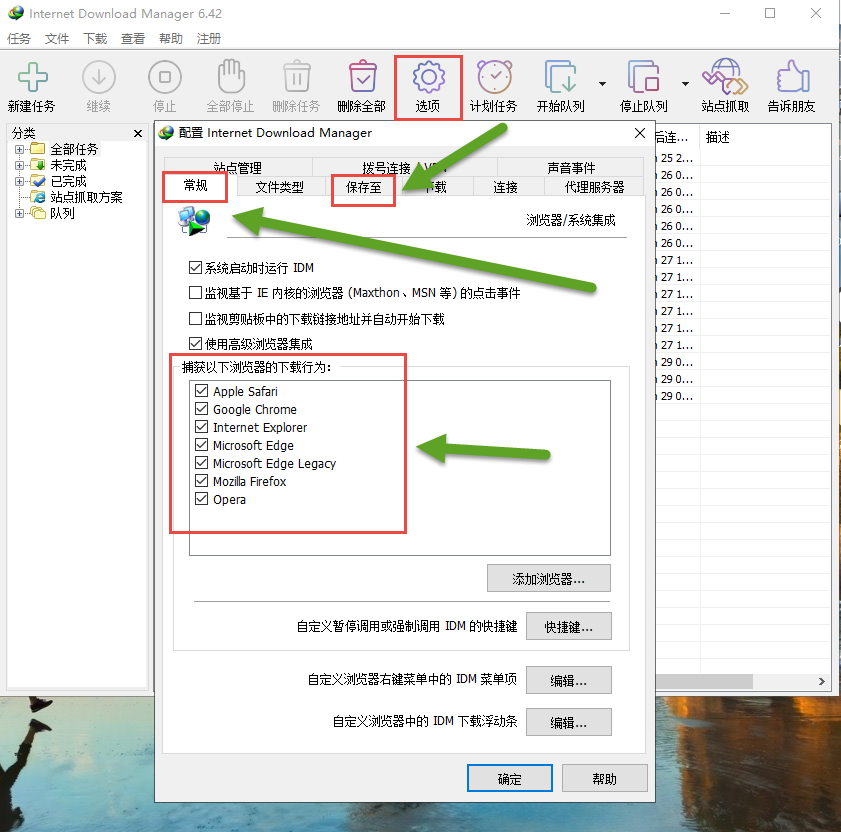Close the configuration dialog
Screen dimensions: 841x832
click(640, 132)
